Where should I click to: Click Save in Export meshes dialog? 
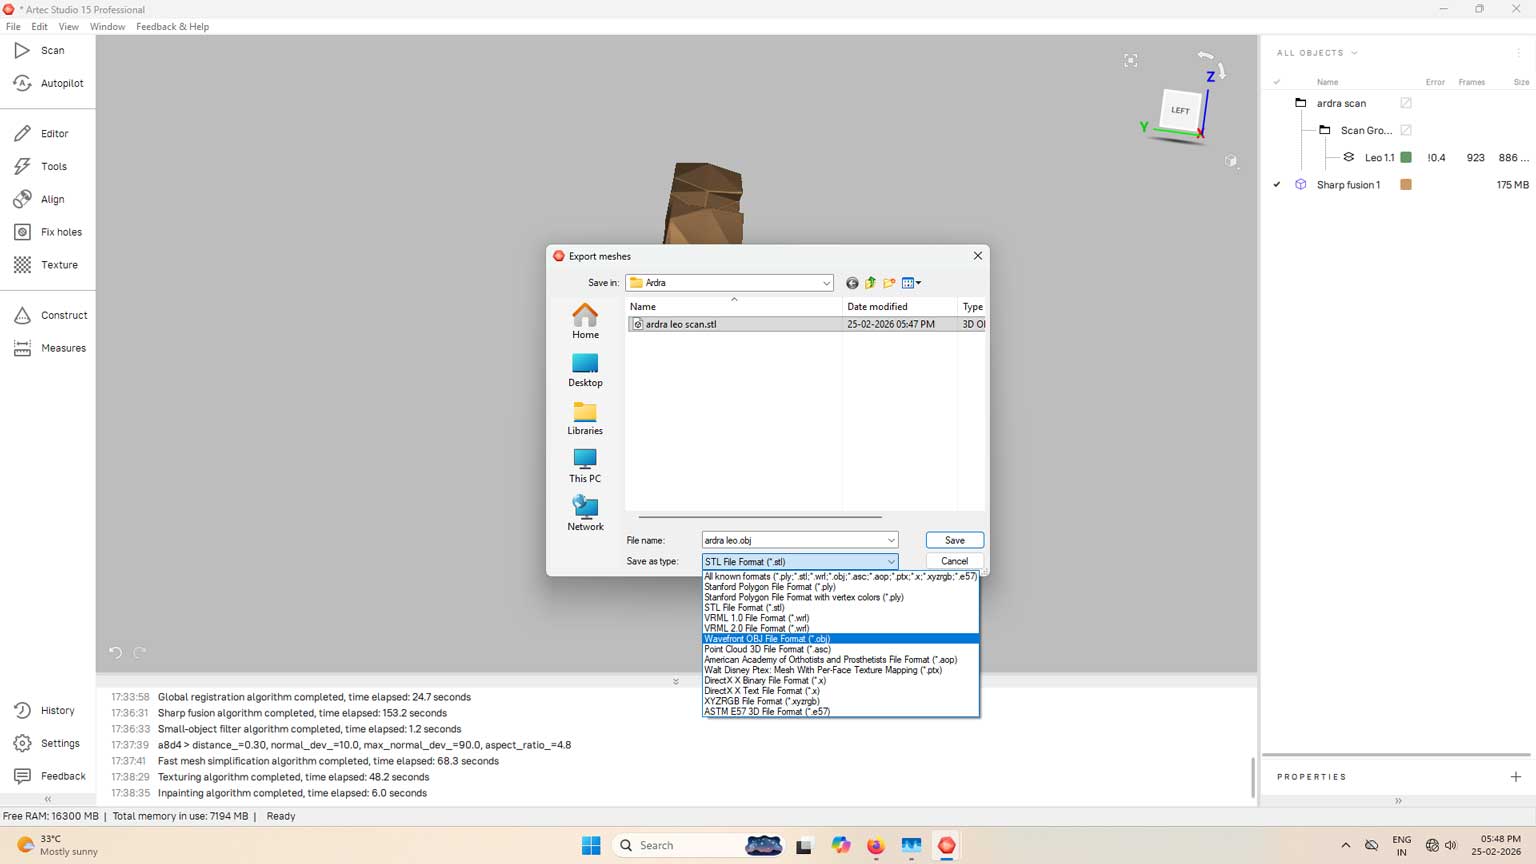tap(955, 540)
